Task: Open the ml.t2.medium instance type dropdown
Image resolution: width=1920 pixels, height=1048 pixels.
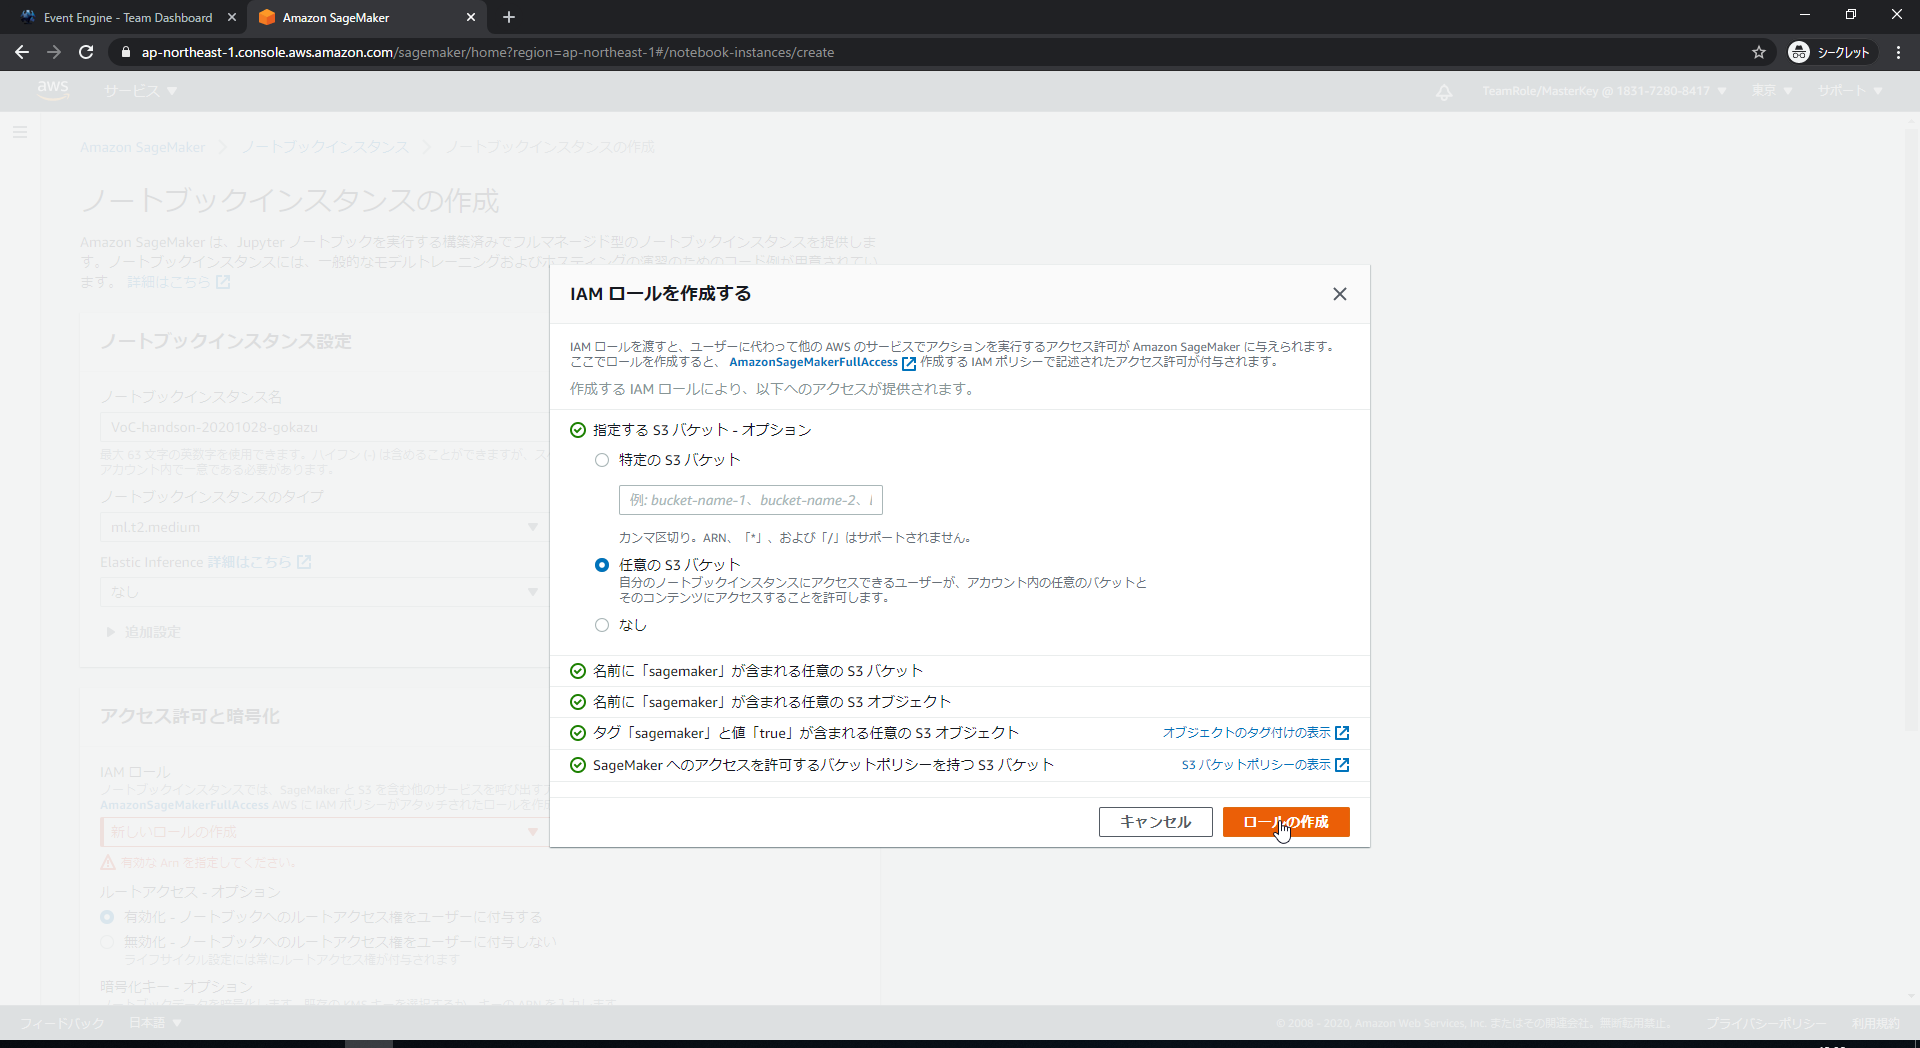Action: tap(325, 527)
